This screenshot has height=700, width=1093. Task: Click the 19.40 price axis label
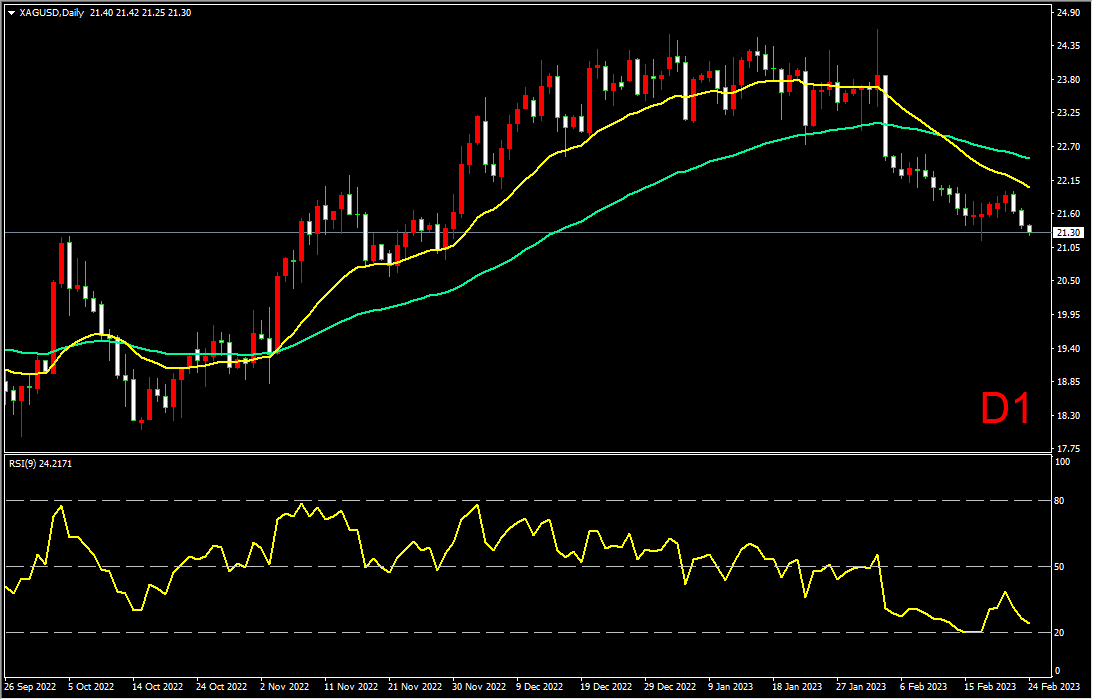1069,349
